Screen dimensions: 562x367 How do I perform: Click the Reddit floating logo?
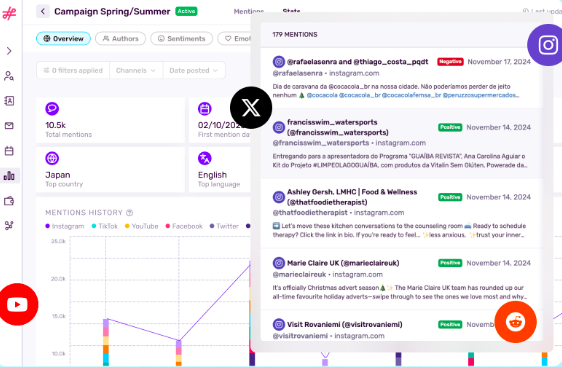tap(515, 322)
